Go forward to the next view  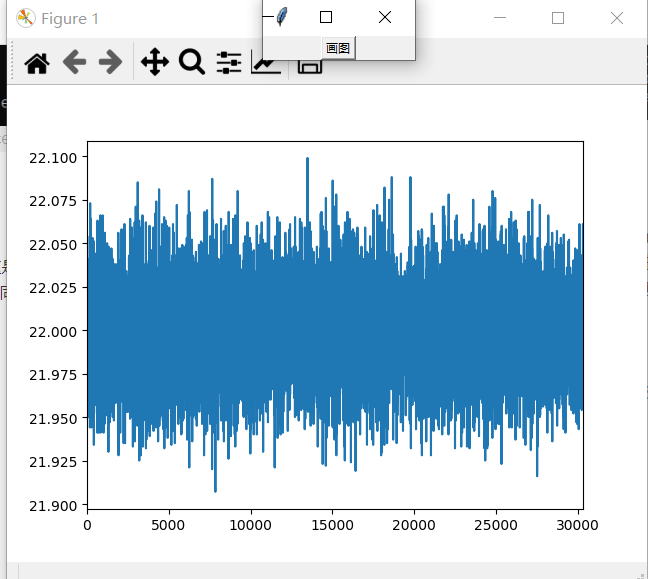coord(110,62)
